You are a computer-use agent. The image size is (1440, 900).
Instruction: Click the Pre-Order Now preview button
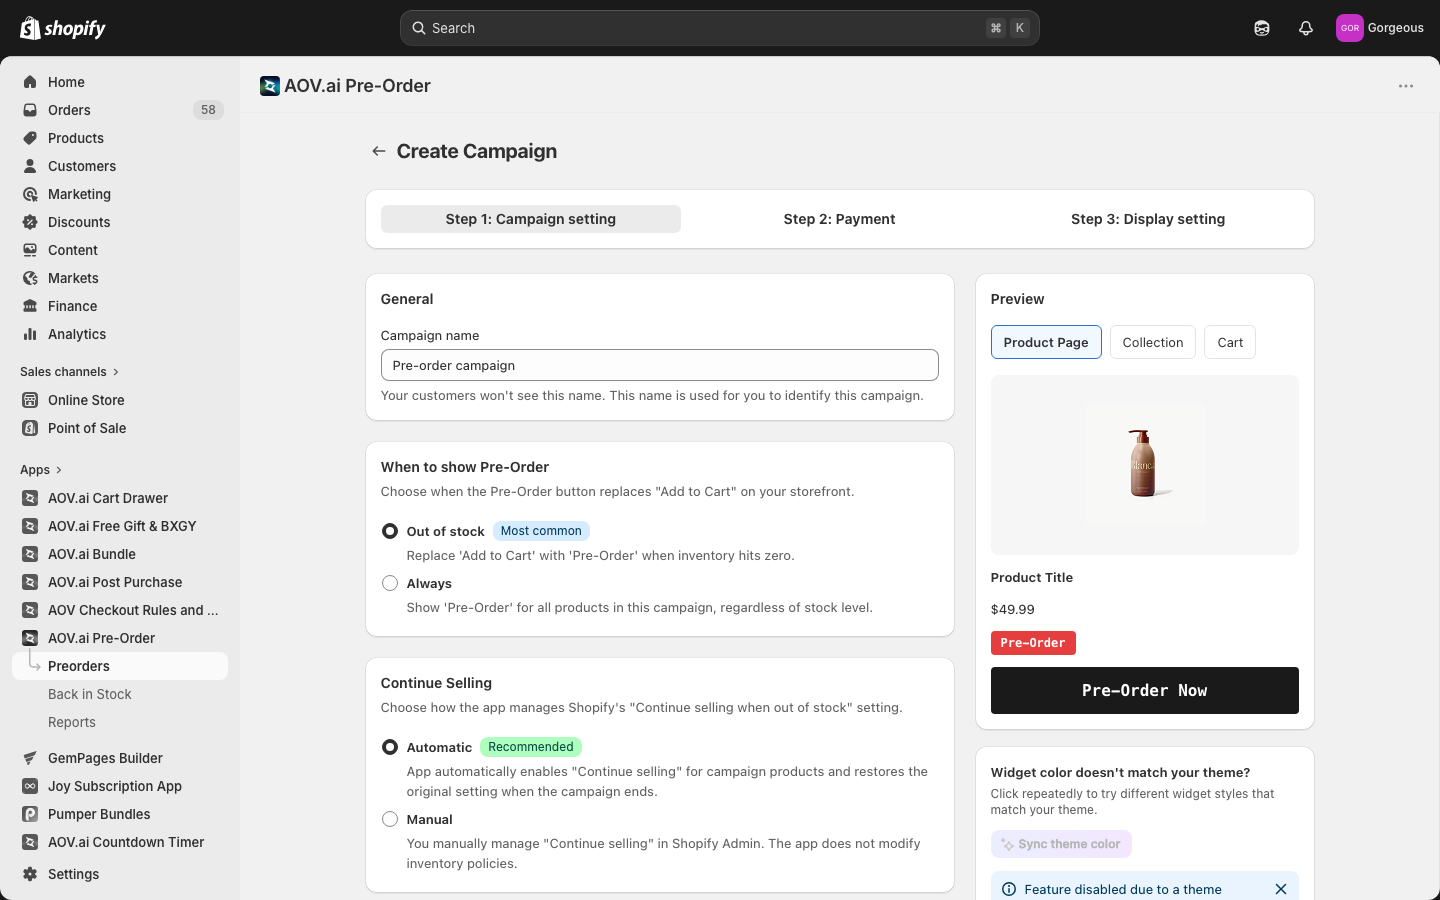click(x=1144, y=690)
